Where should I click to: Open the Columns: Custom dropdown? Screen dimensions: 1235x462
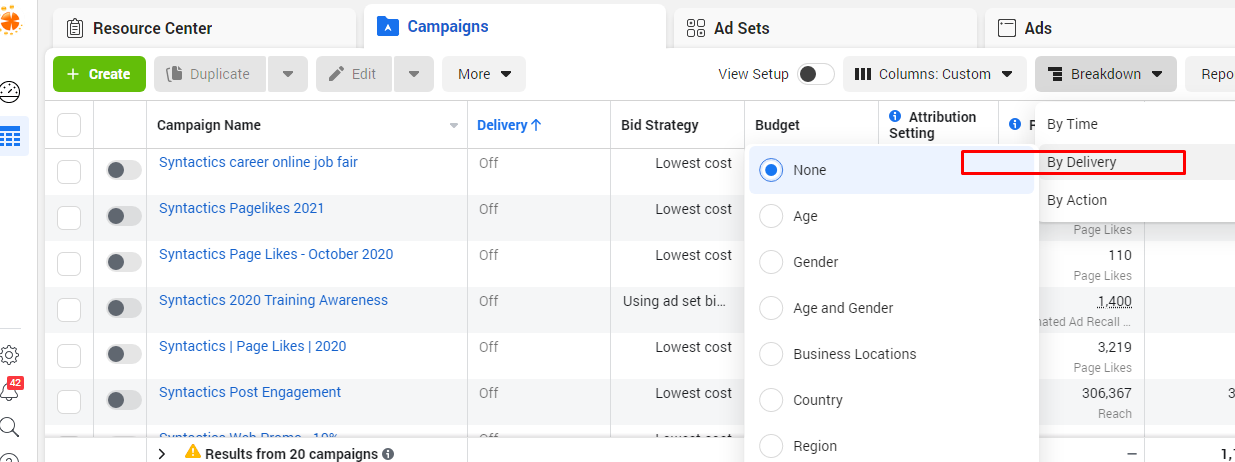coord(935,74)
